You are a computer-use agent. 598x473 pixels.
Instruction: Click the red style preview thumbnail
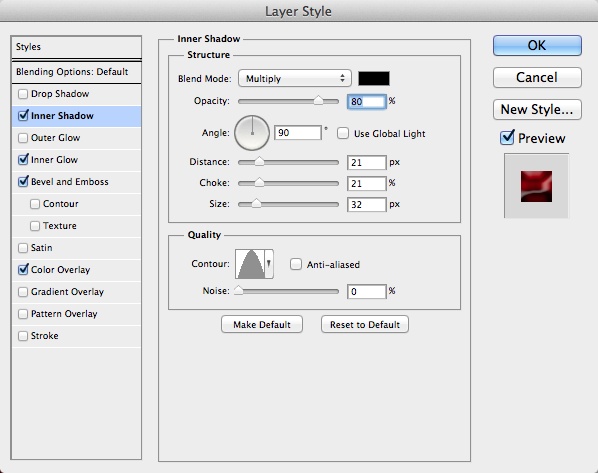coord(536,186)
